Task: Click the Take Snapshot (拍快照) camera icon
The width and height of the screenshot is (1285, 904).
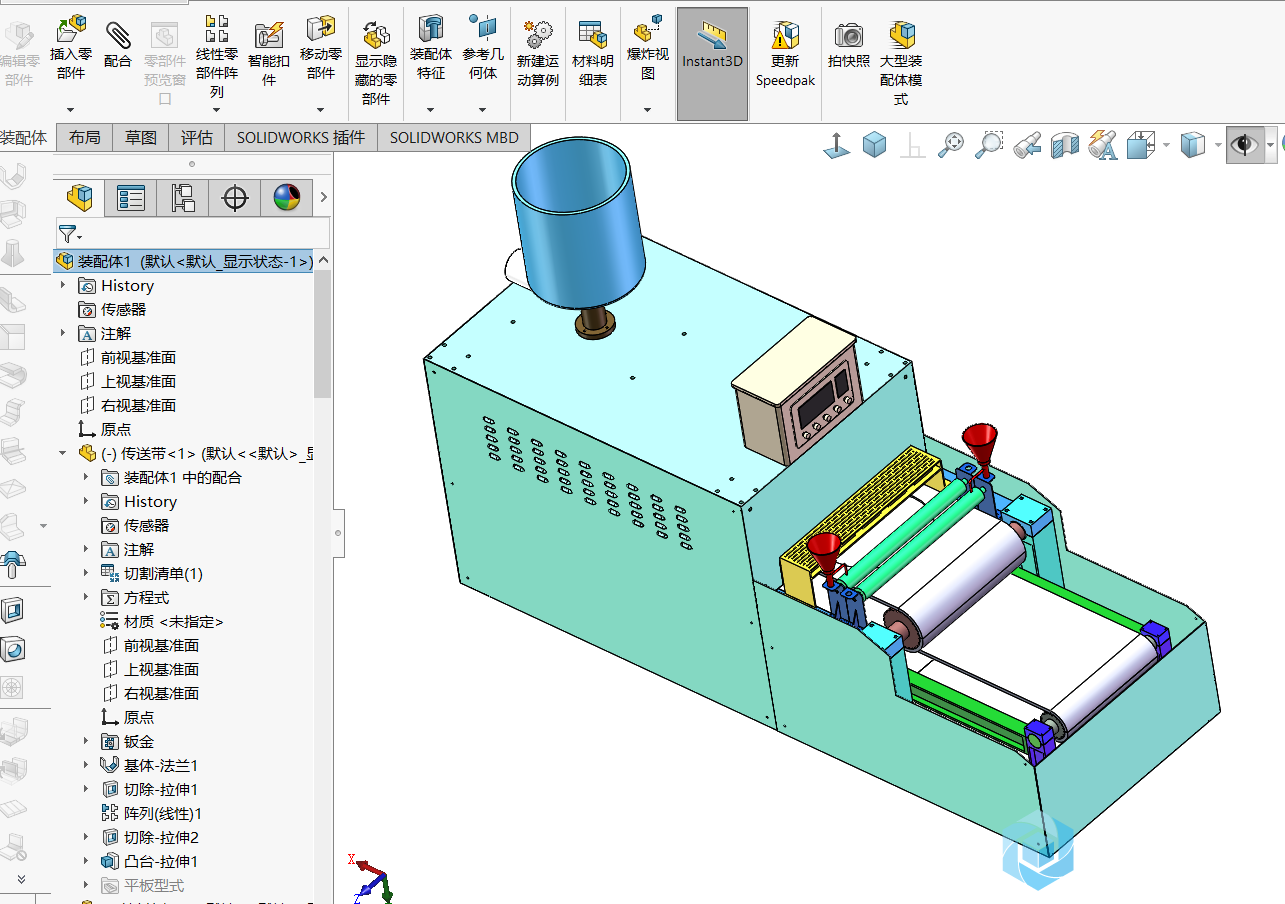Action: coord(849,36)
